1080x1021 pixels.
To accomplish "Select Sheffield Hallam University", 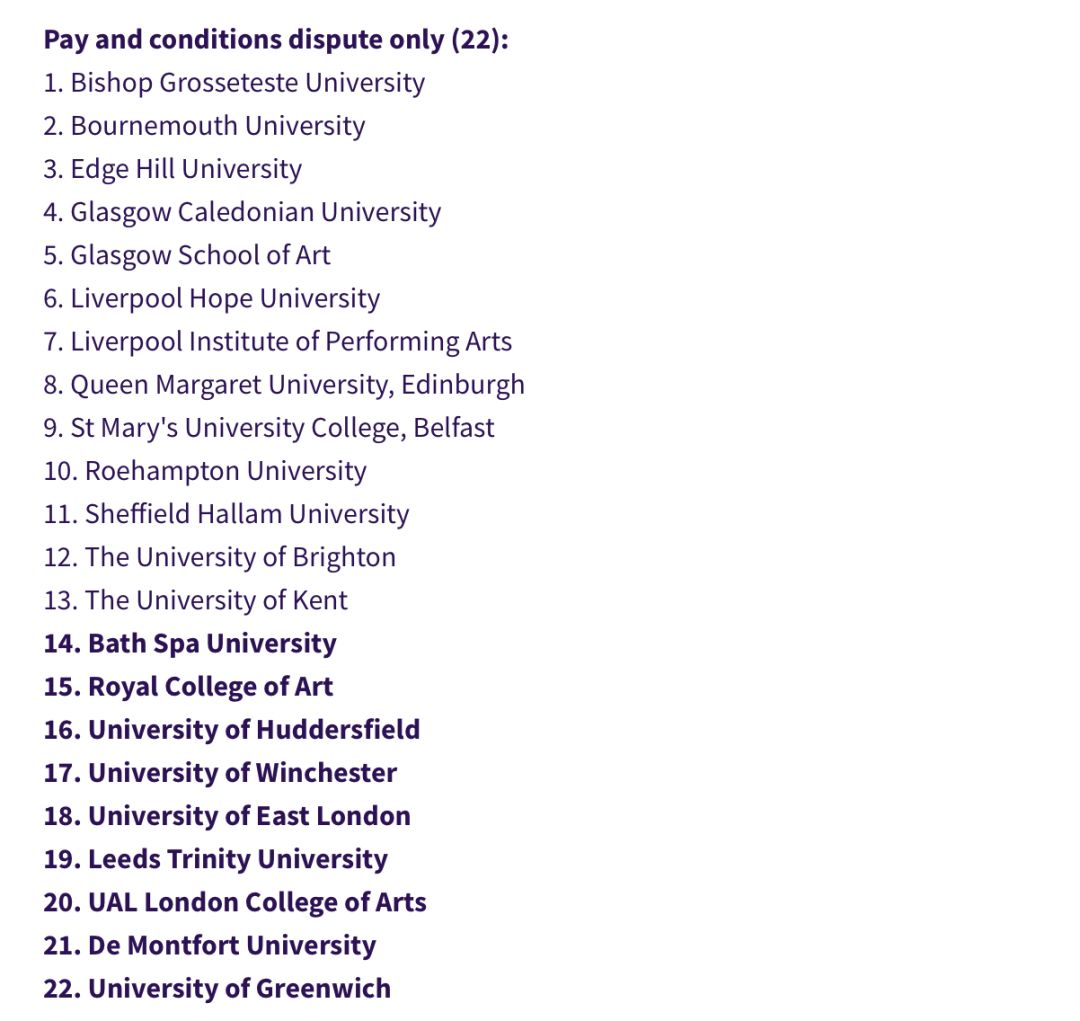I will point(247,513).
